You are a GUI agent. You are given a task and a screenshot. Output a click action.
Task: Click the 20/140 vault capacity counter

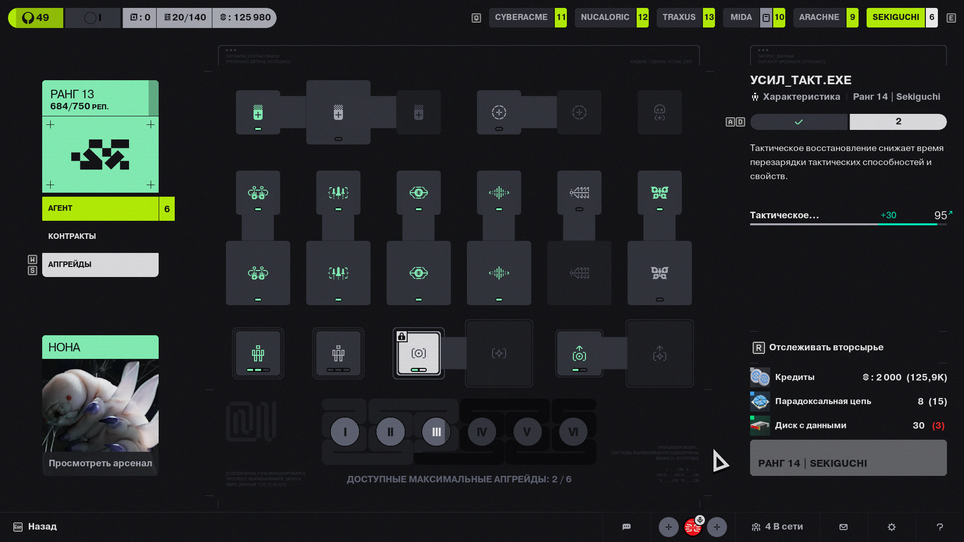(185, 17)
